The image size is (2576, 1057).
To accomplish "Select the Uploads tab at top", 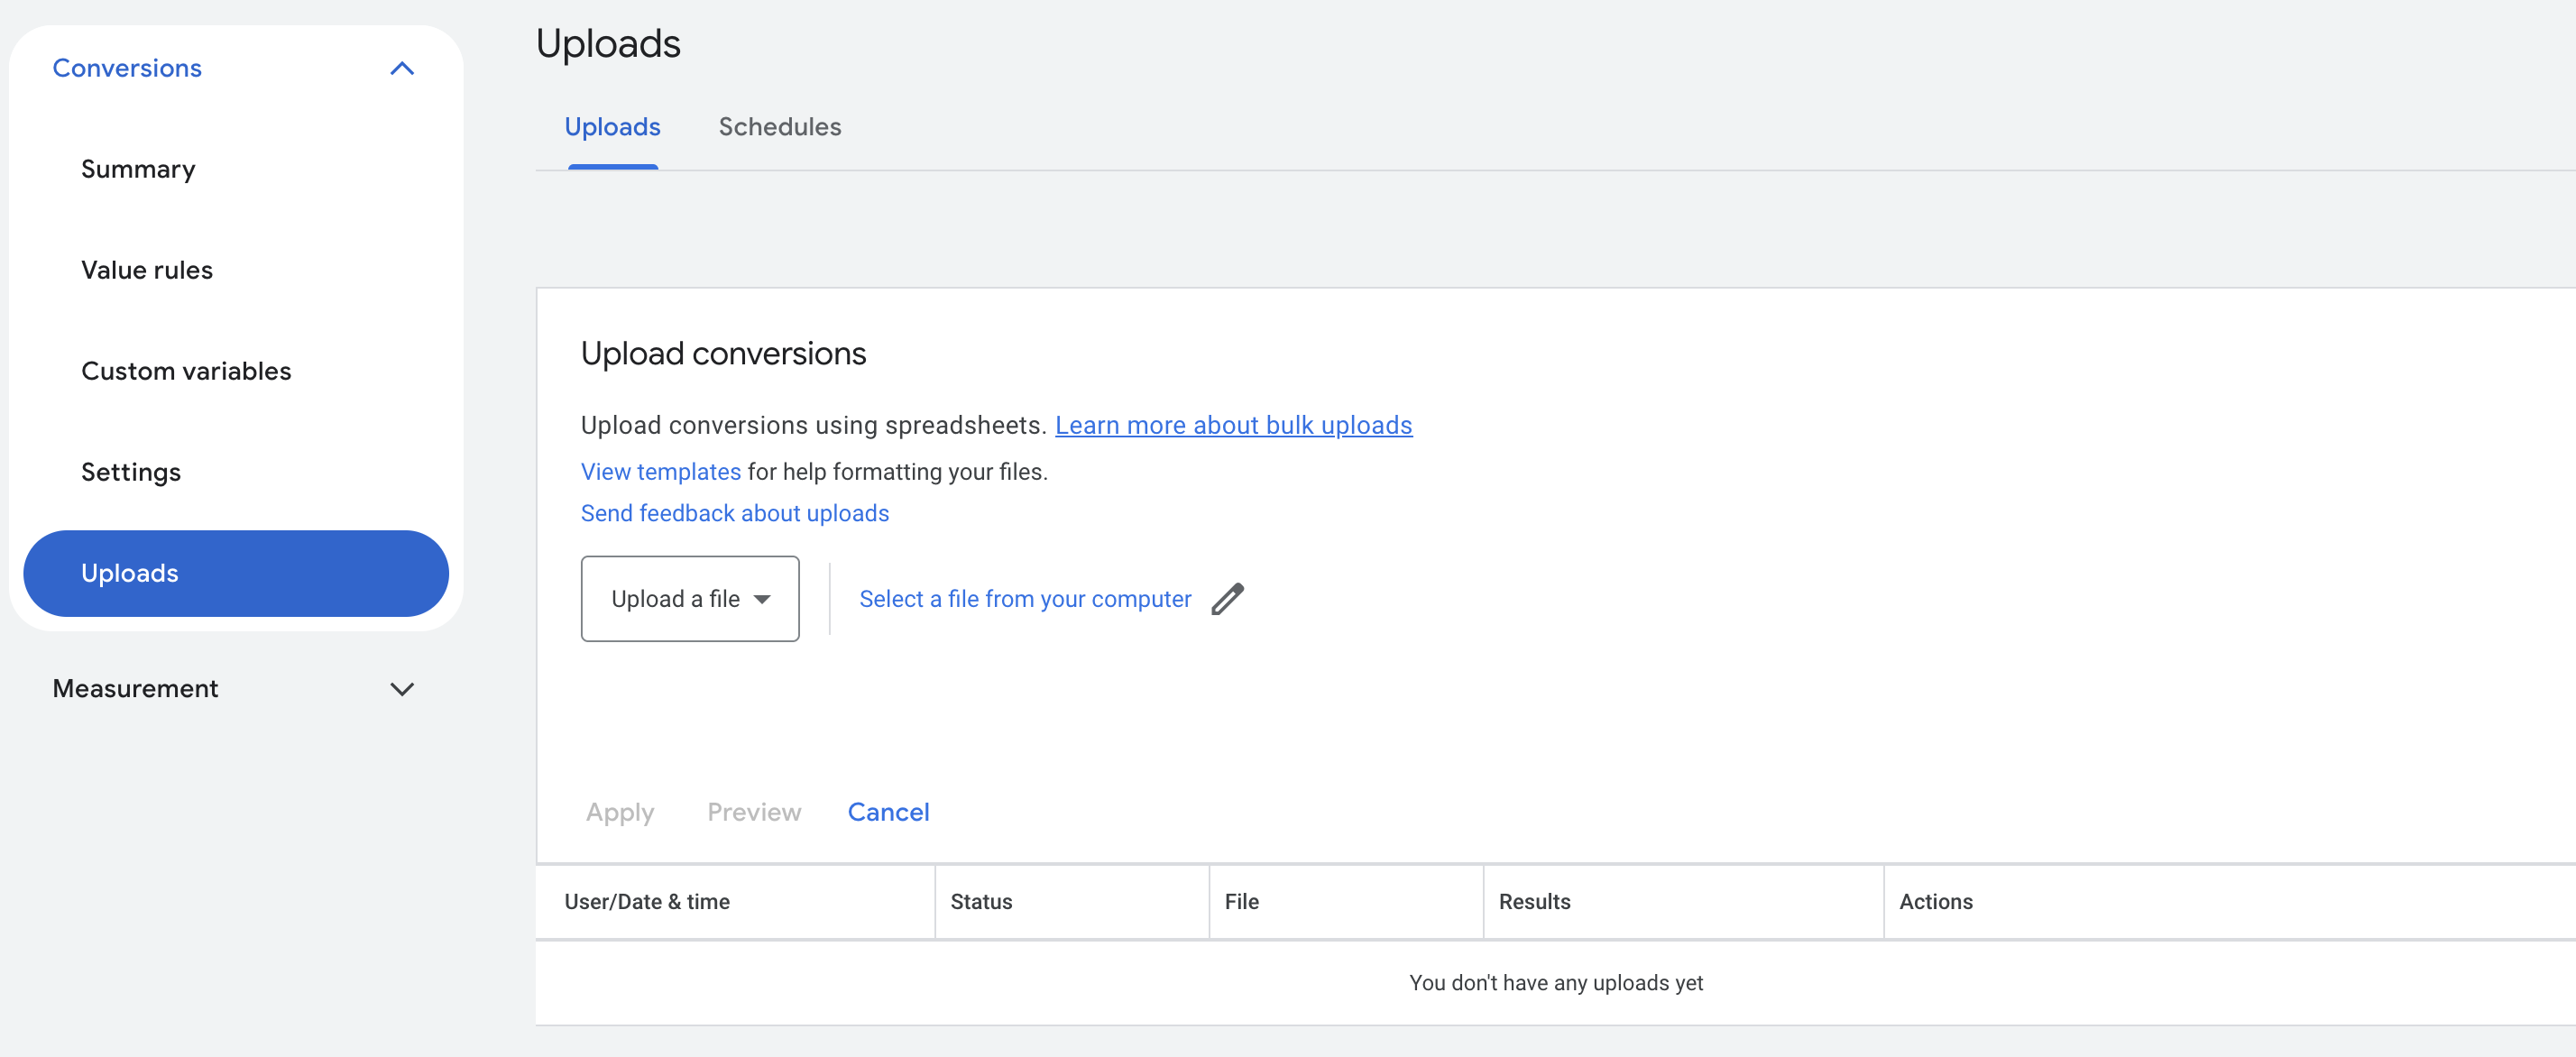I will pyautogui.click(x=612, y=127).
